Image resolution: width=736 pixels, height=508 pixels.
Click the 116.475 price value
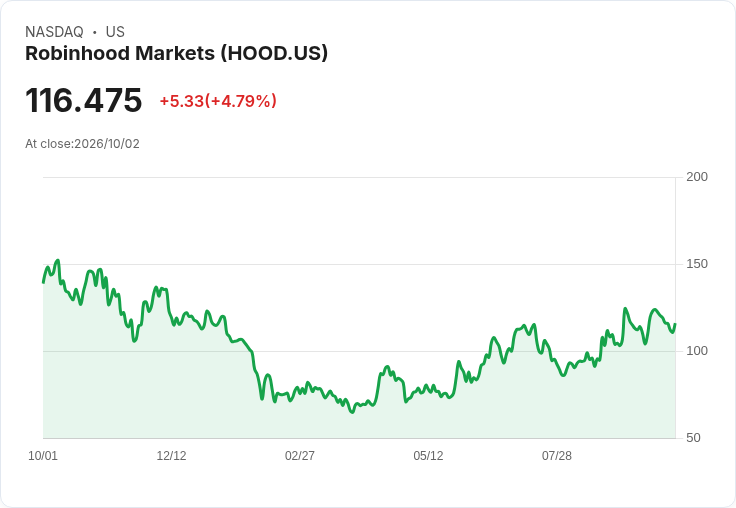tap(84, 100)
